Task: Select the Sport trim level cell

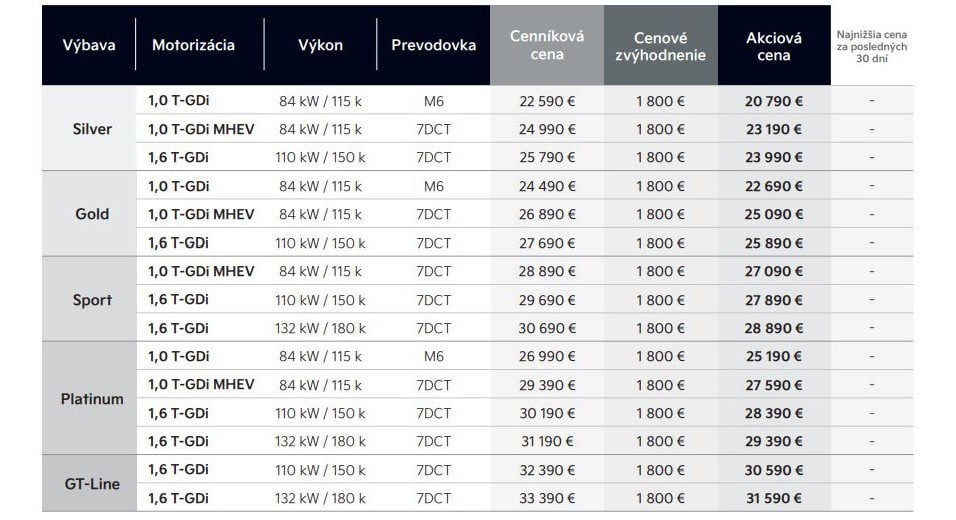Action: point(92,300)
